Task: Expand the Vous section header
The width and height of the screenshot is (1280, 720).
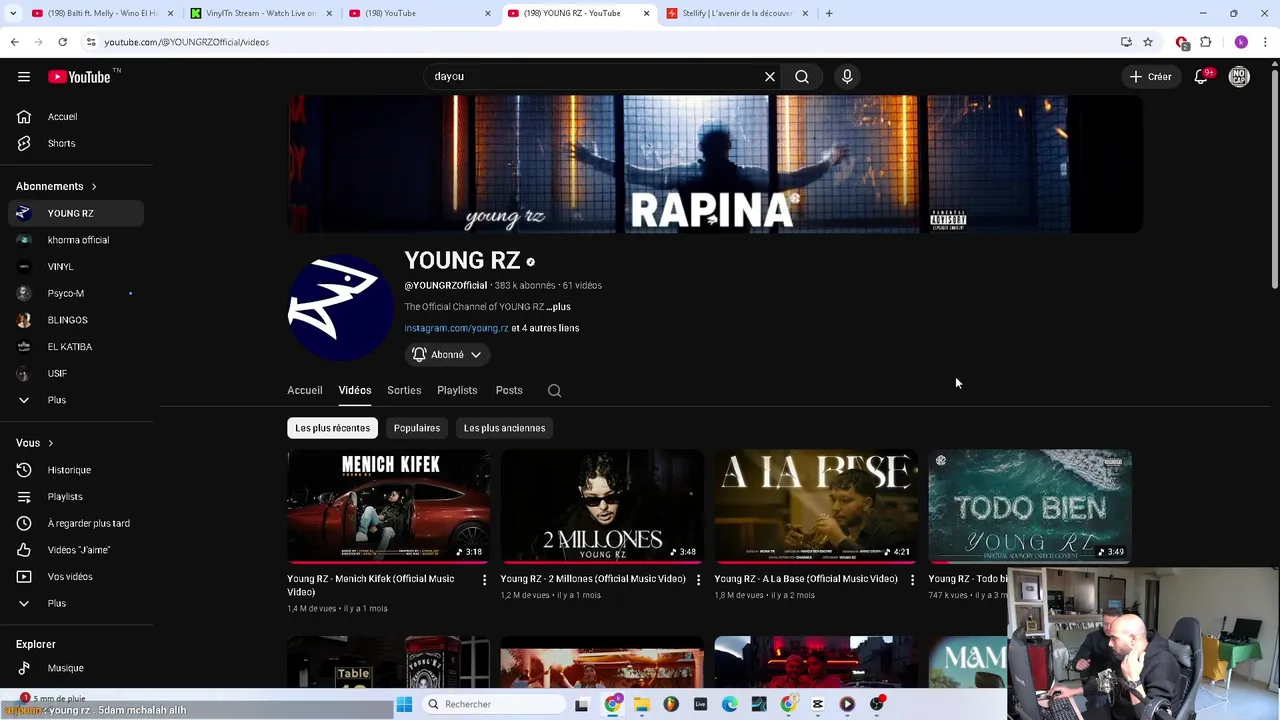Action: (35, 443)
